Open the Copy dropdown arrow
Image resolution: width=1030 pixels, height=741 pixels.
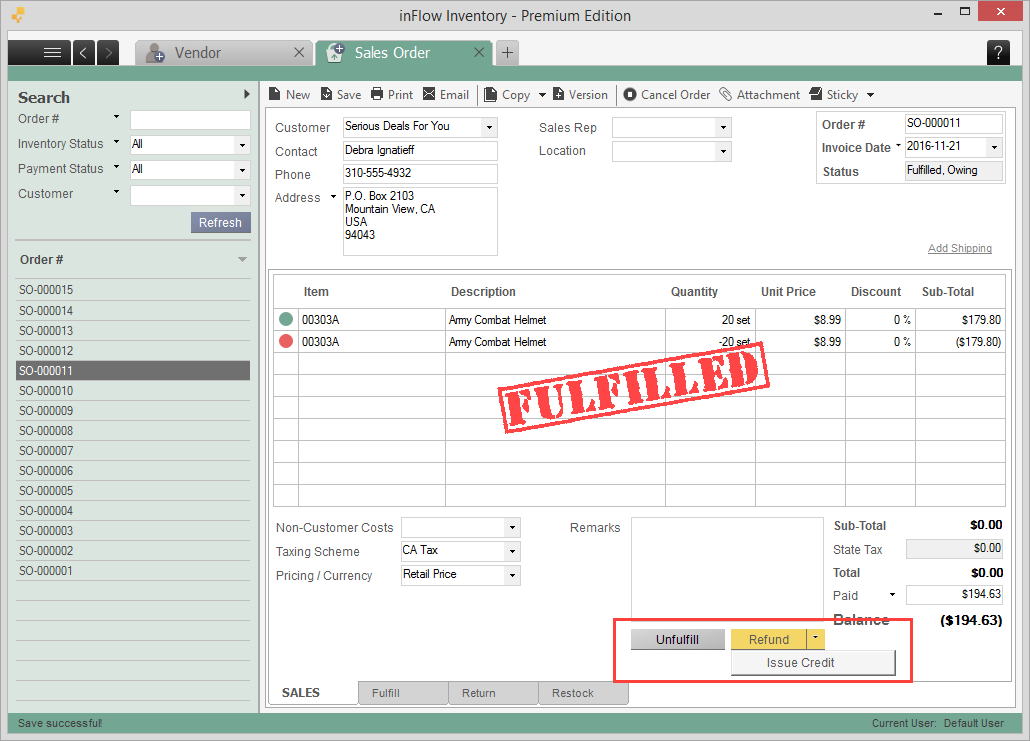tap(542, 95)
